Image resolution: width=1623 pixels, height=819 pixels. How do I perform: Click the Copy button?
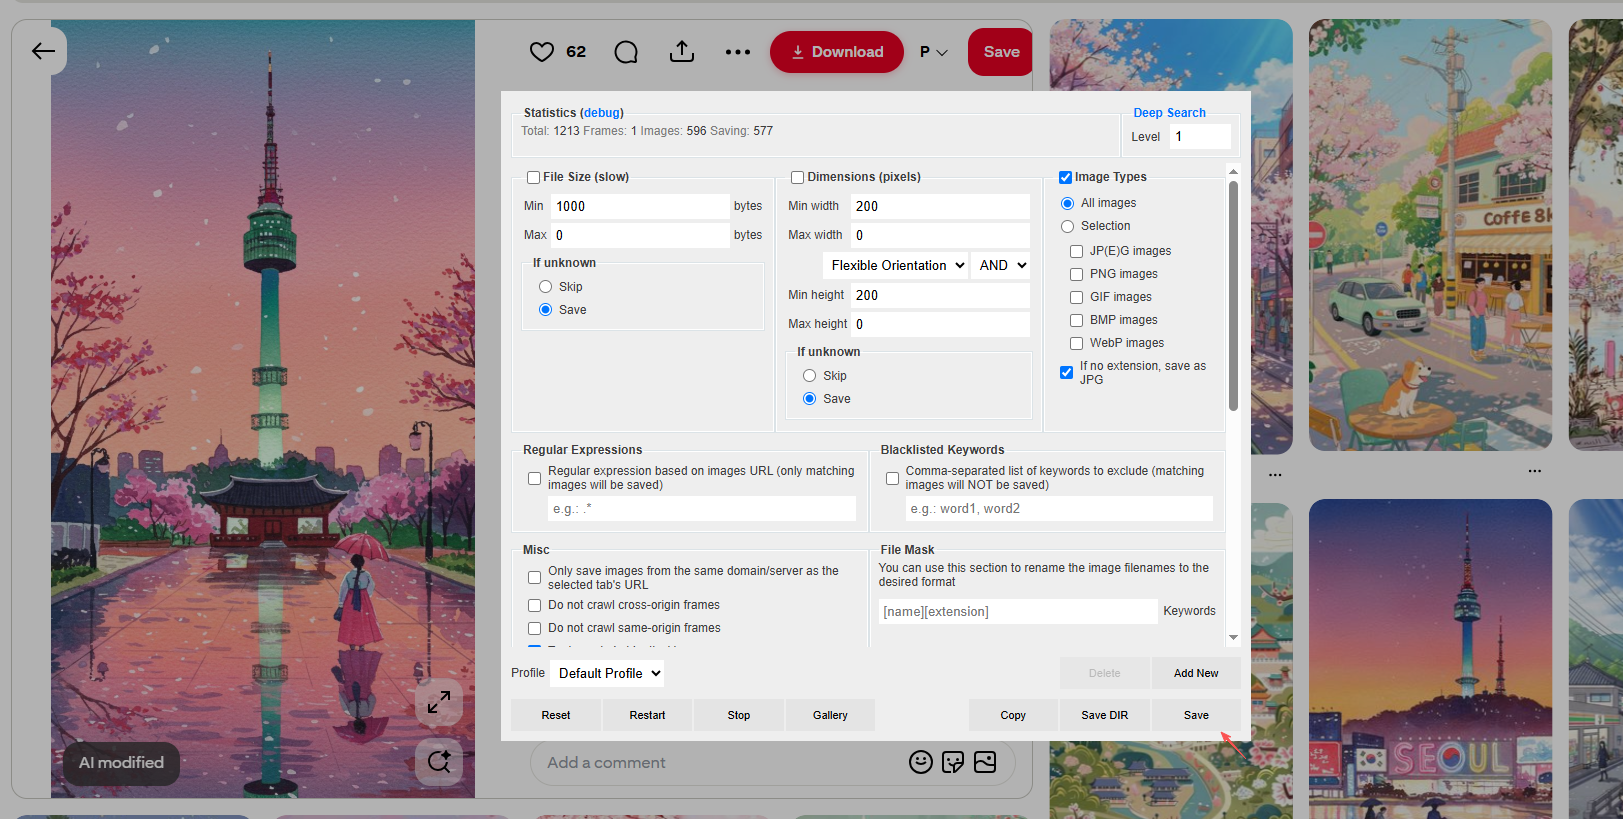tap(1013, 715)
